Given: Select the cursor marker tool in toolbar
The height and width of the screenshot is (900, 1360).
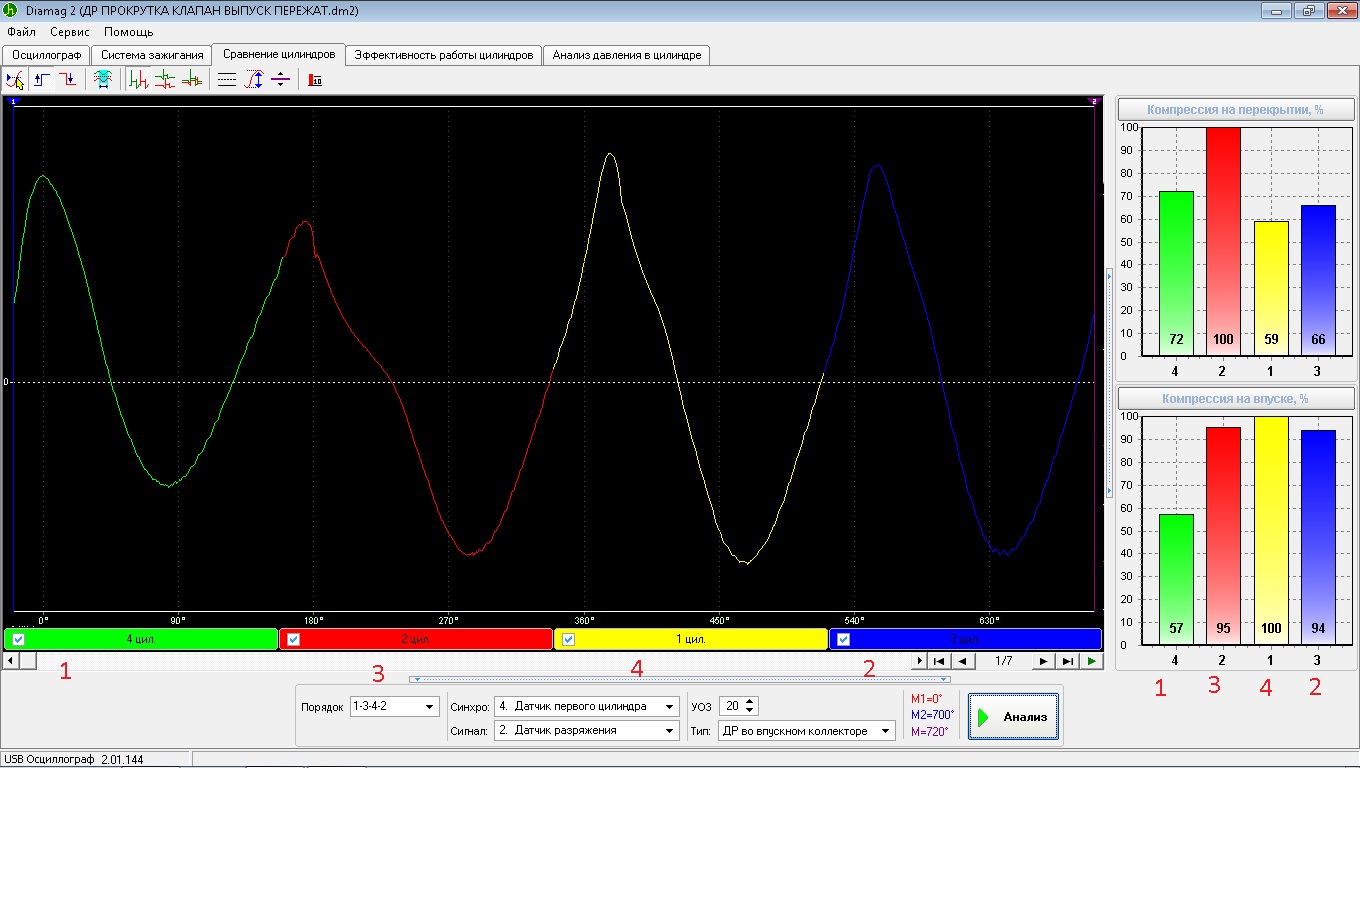Looking at the screenshot, I should point(15,80).
